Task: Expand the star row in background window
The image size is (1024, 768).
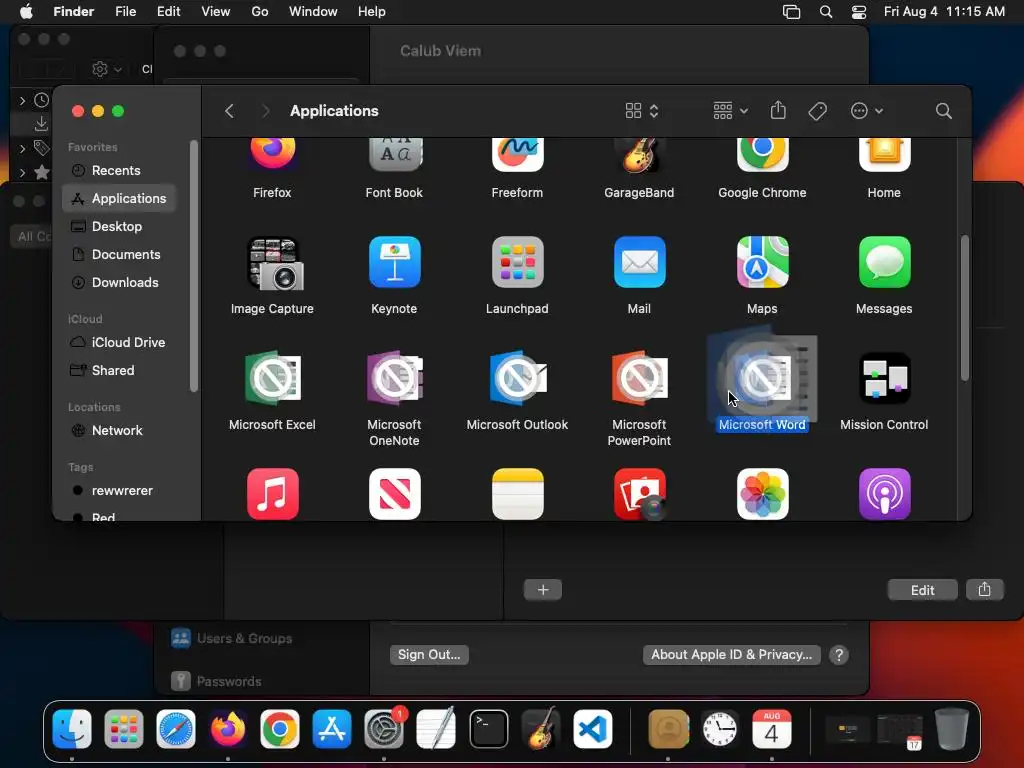Action: pyautogui.click(x=22, y=172)
